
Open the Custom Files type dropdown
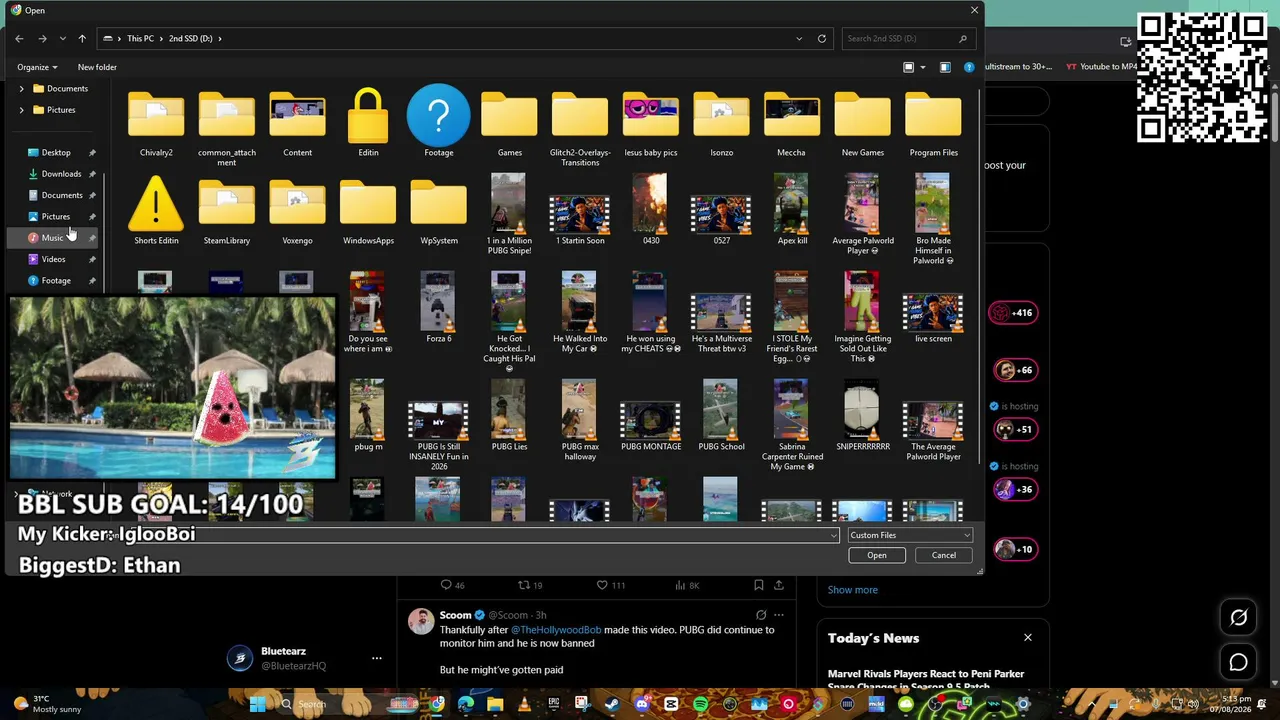(909, 535)
